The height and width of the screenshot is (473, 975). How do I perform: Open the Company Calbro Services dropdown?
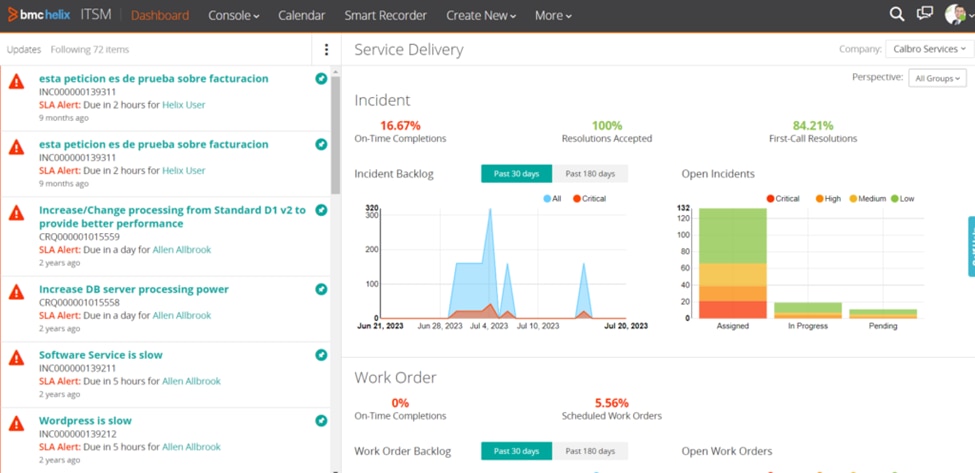(927, 49)
